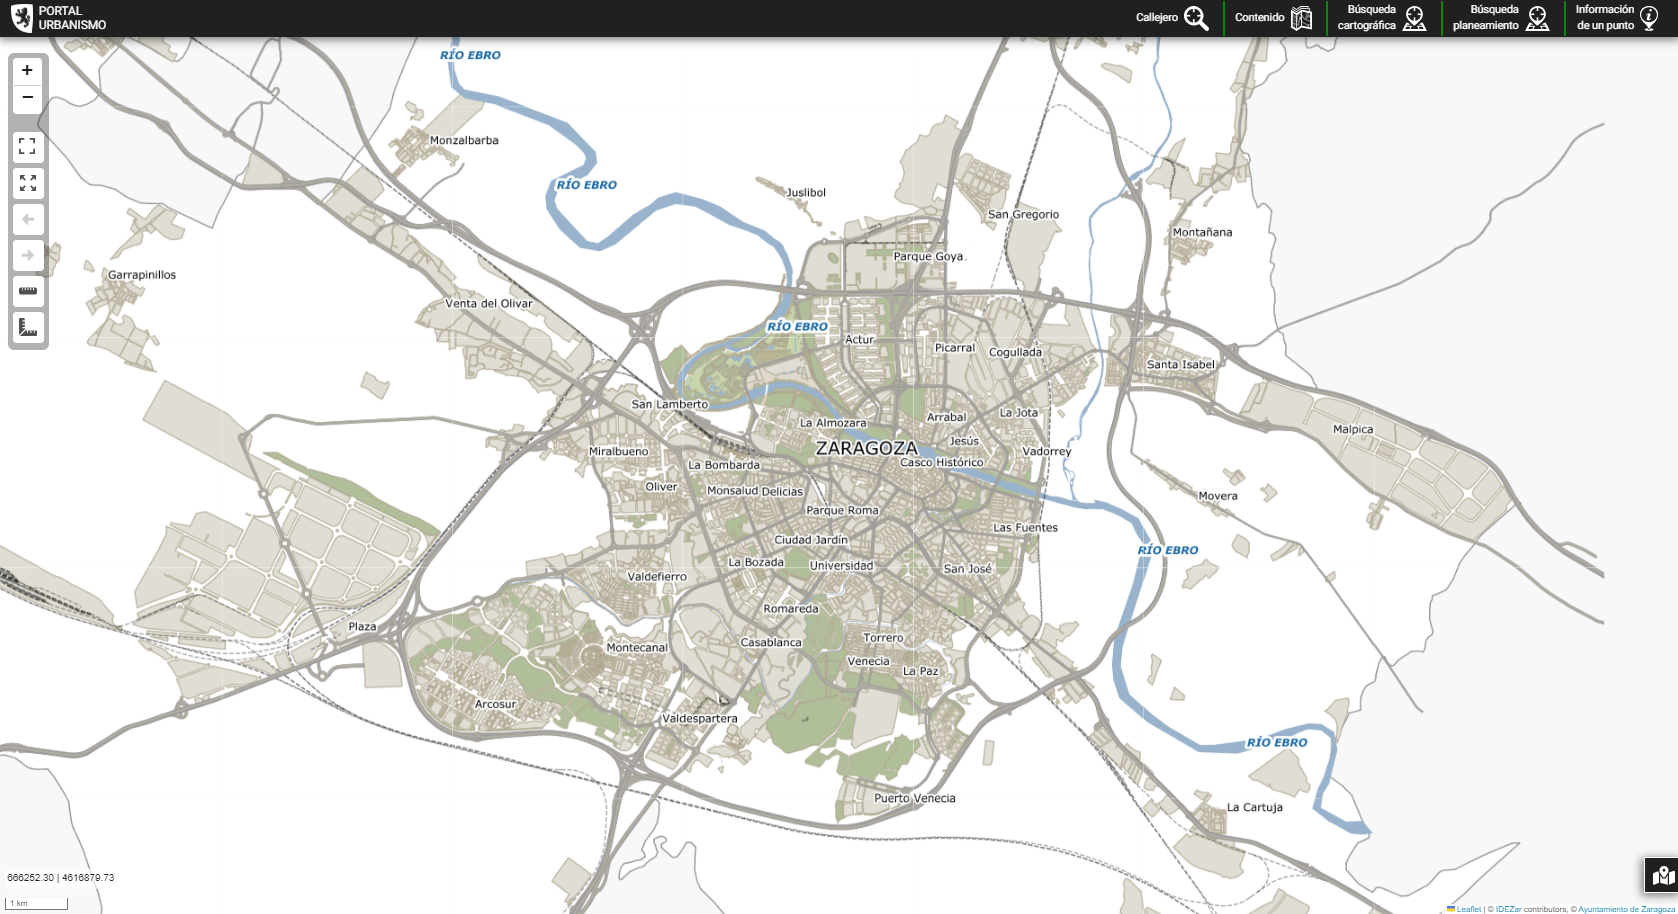Open the Ayuntamiento de Zaragoza link

1626,909
